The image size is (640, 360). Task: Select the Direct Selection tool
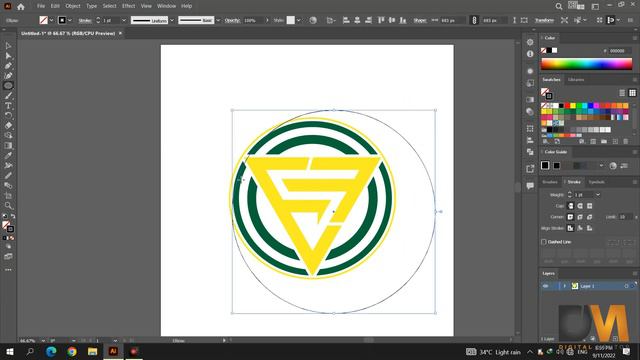(x=8, y=56)
